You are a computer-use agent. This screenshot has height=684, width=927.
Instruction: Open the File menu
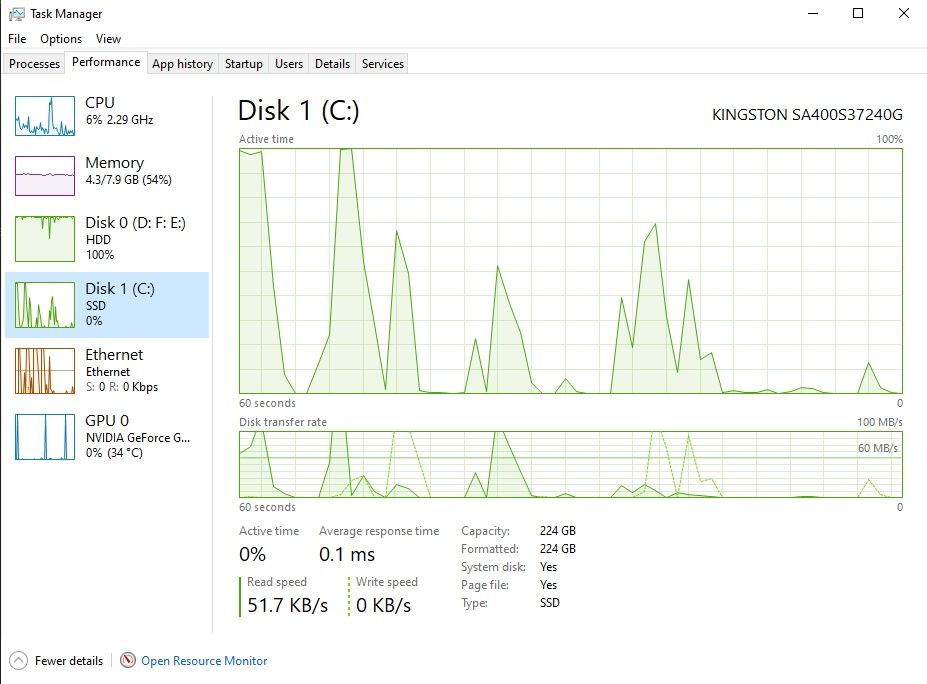tap(17, 38)
